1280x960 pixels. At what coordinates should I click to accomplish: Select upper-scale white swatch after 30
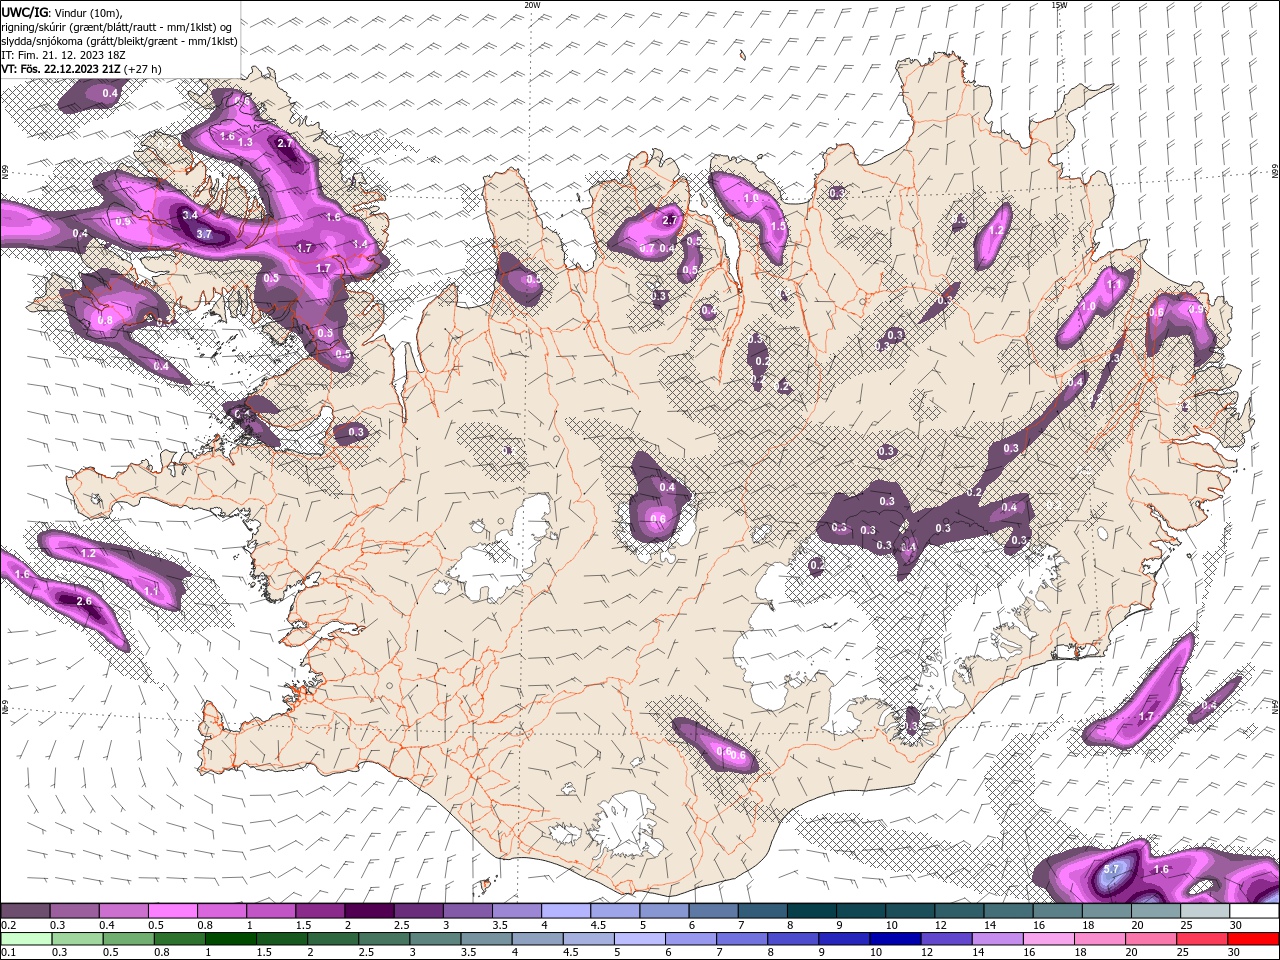tap(1254, 911)
